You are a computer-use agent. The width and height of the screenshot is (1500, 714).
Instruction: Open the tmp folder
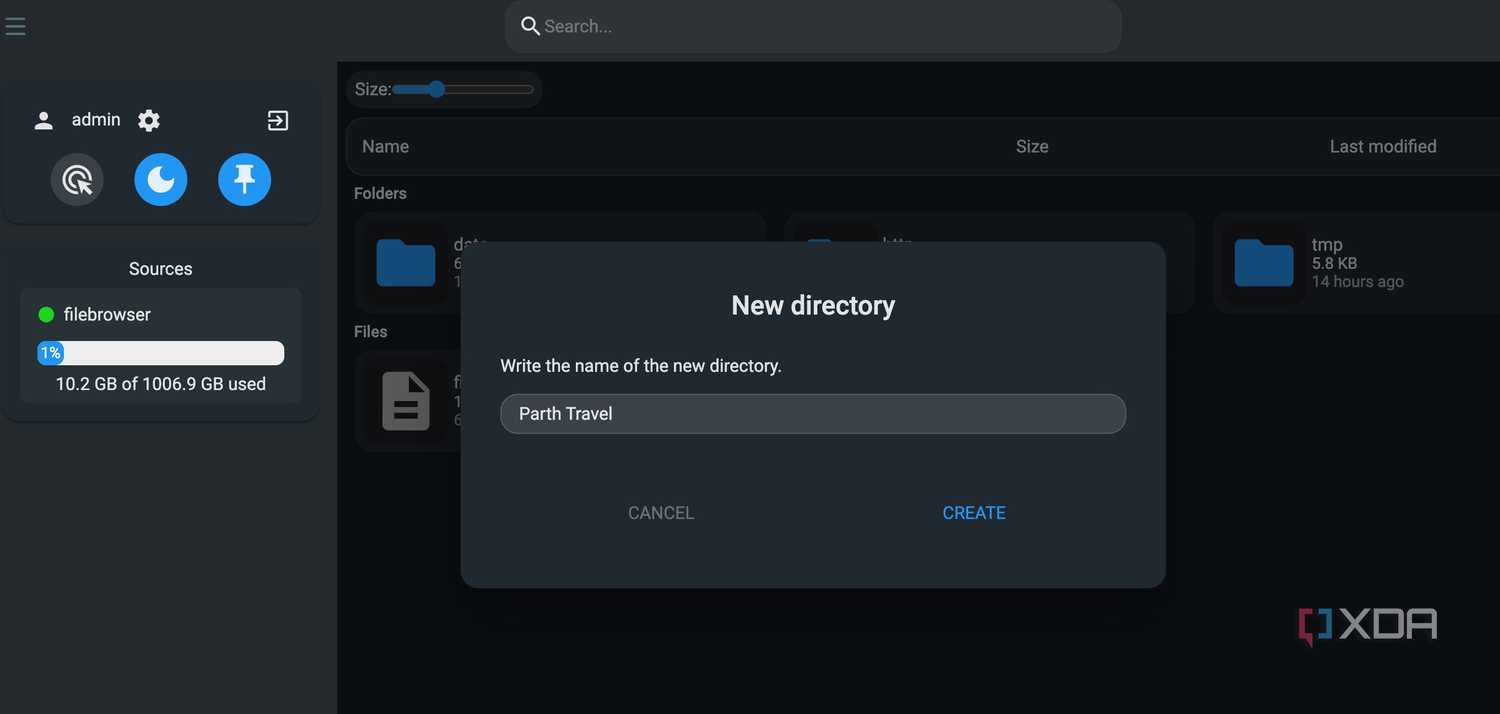coord(1356,262)
